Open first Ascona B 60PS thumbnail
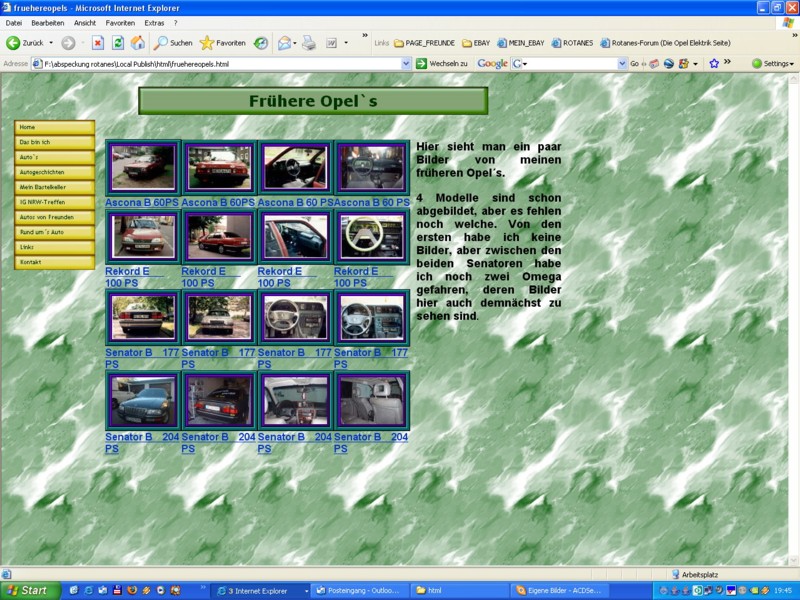 pyautogui.click(x=142, y=167)
